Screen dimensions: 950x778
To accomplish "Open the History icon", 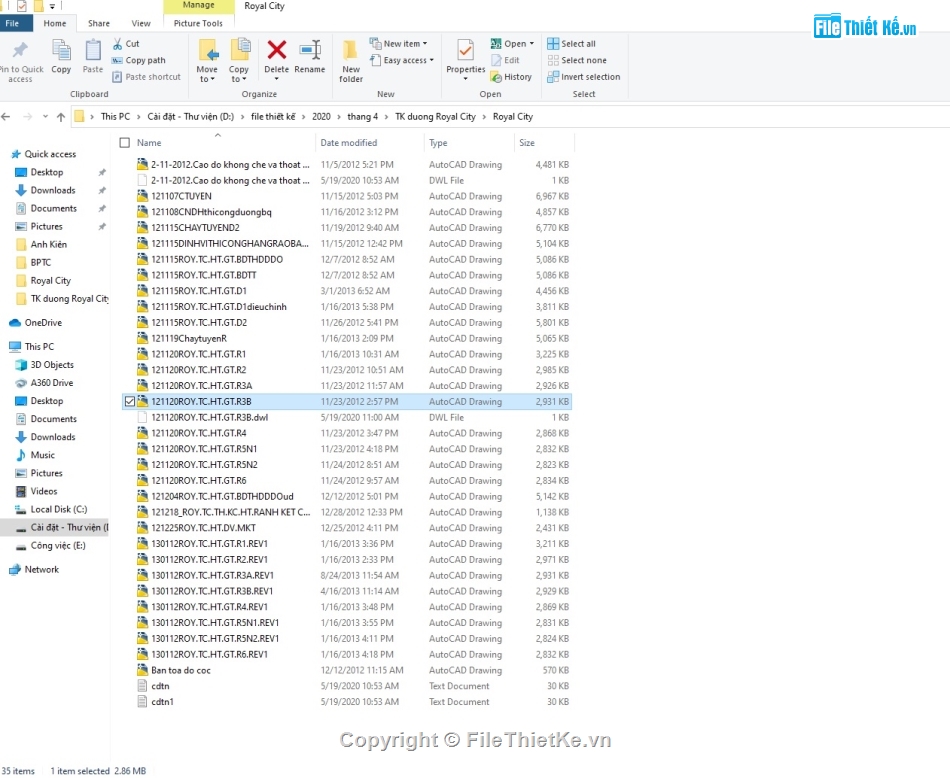I will click(x=496, y=77).
